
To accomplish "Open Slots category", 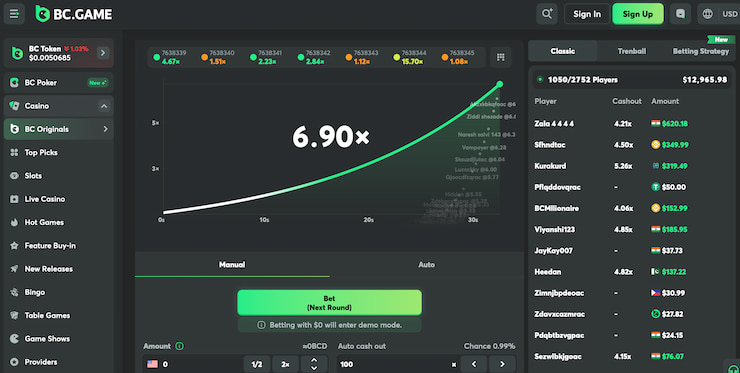I will tap(59, 176).
